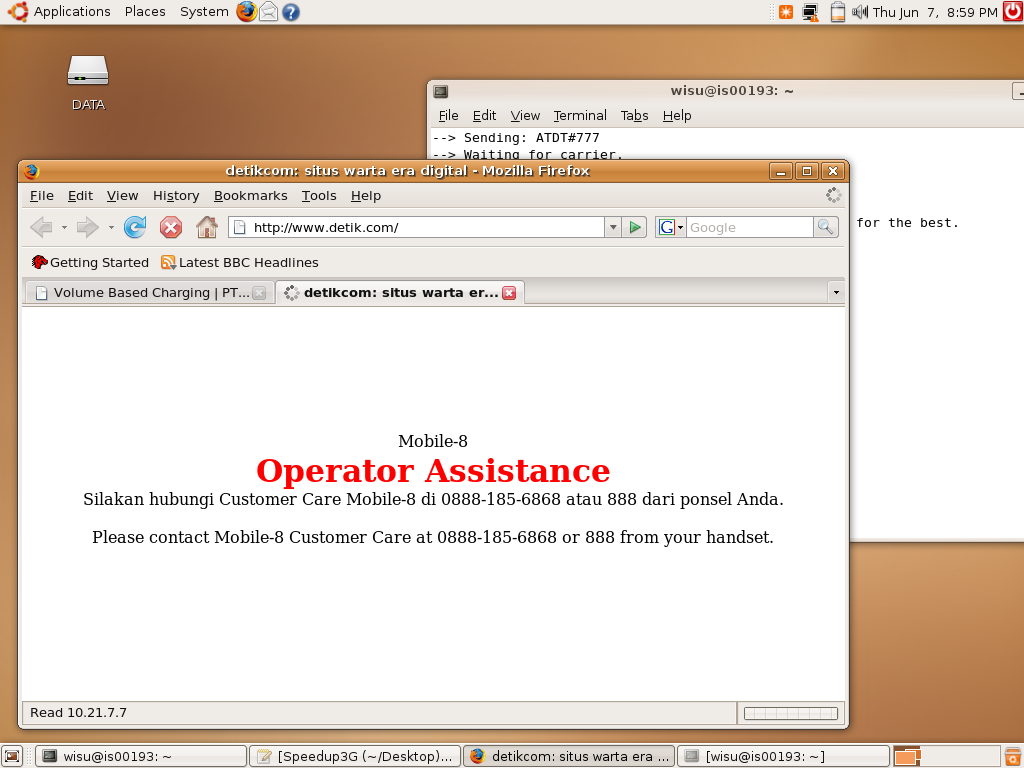Viewport: 1024px width, 768px height.
Task: Click the Firefox URL address field
Action: 418,227
